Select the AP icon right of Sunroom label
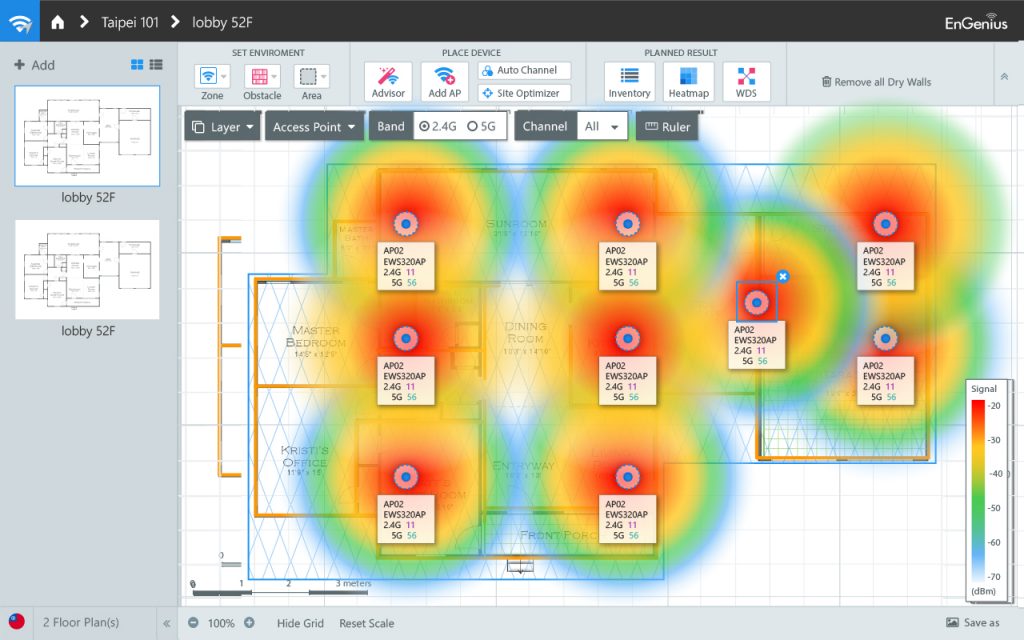This screenshot has width=1024, height=640. pyautogui.click(x=628, y=224)
